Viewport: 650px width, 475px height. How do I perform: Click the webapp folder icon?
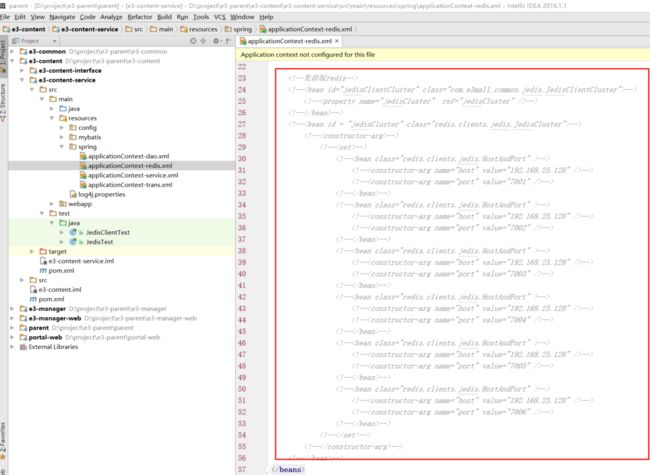coord(63,204)
